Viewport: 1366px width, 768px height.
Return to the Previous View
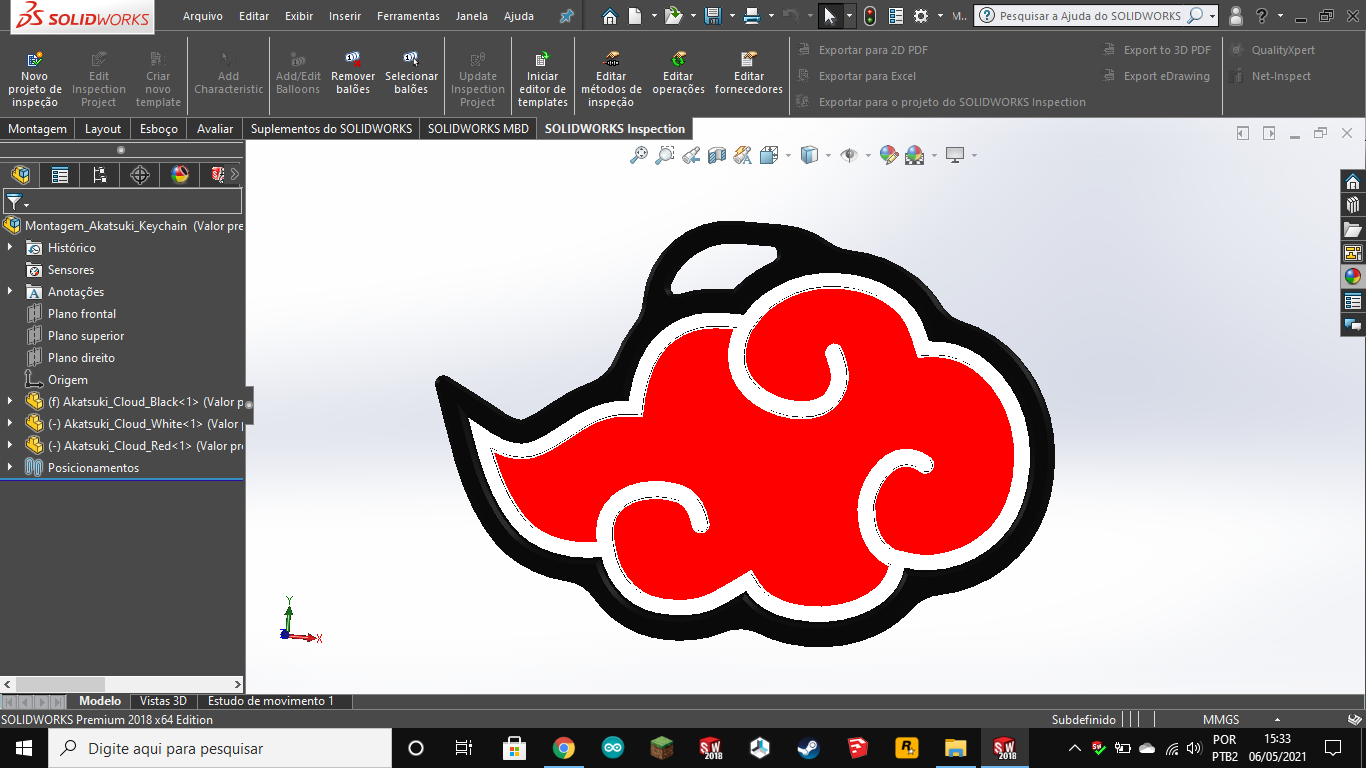(x=690, y=155)
